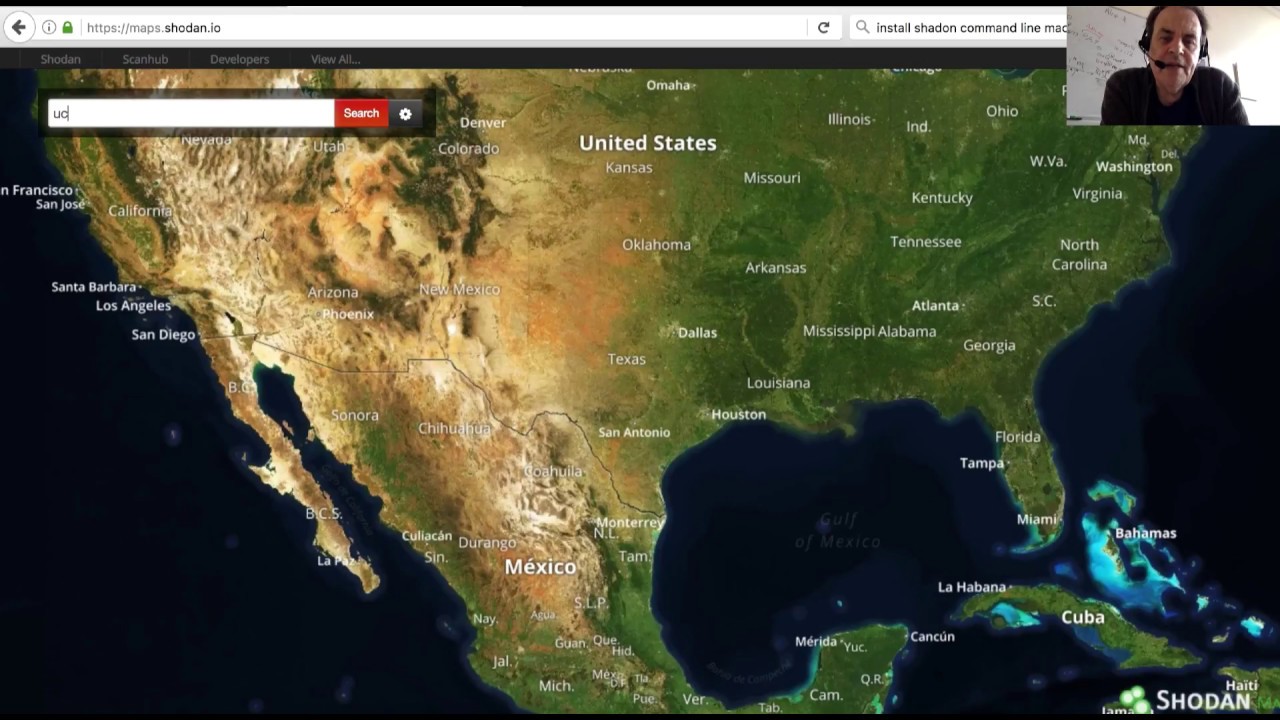Focus the Shodan map search input field
1280x720 pixels.
pos(191,114)
